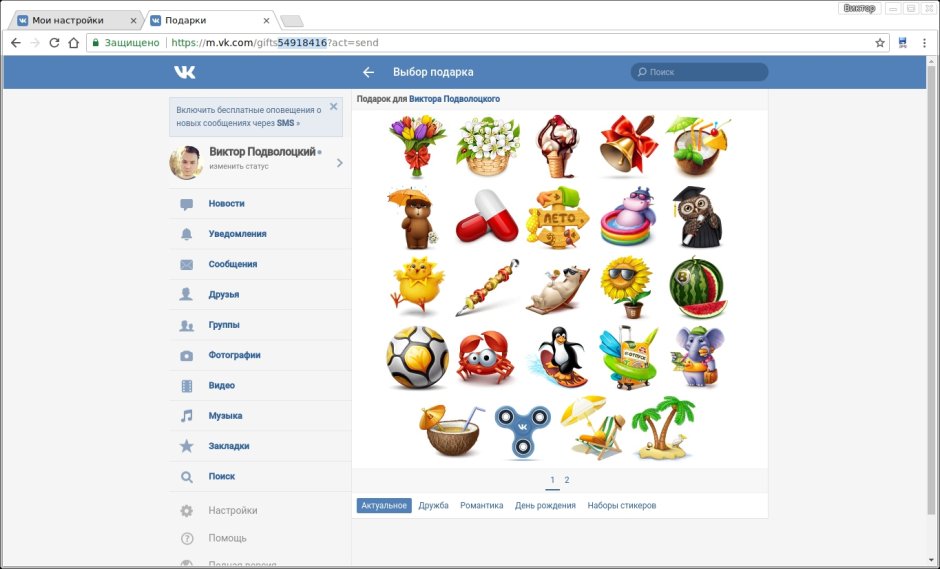Choose the coconut cocktail with cherry gift
940x569 pixels.
click(698, 146)
